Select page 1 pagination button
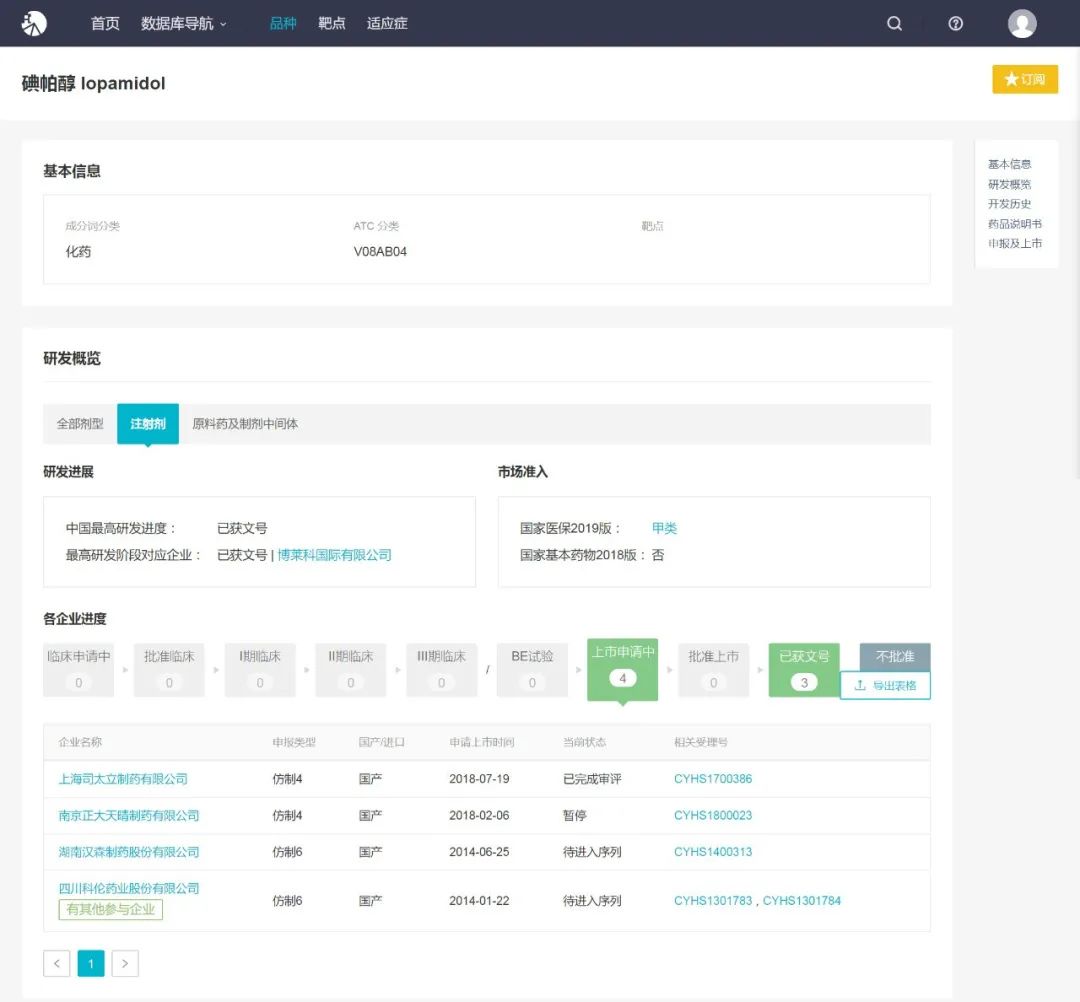The width and height of the screenshot is (1080, 1002). tap(91, 963)
